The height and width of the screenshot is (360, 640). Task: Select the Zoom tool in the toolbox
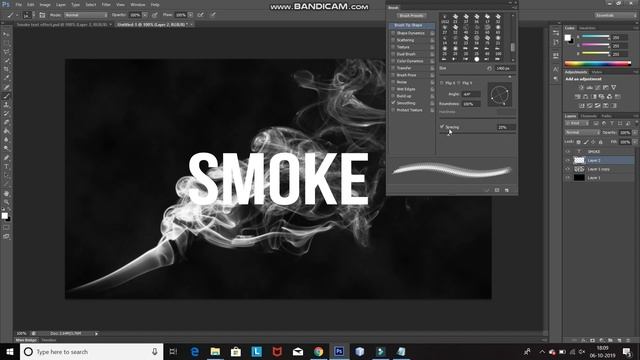pos(6,202)
